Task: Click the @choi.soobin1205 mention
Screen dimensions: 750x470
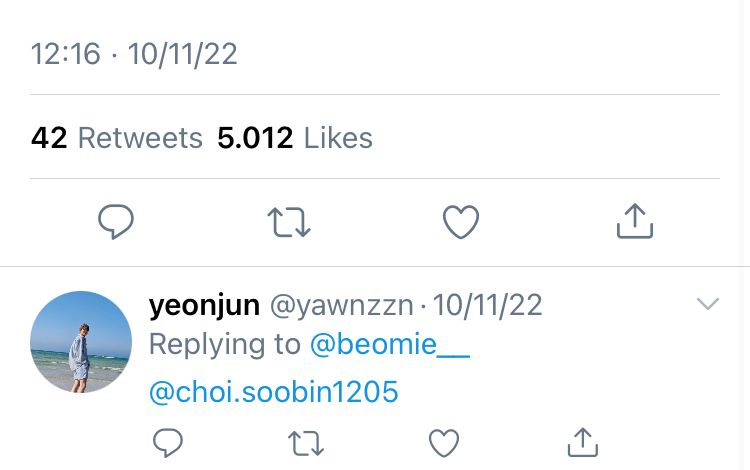Action: coord(273,391)
